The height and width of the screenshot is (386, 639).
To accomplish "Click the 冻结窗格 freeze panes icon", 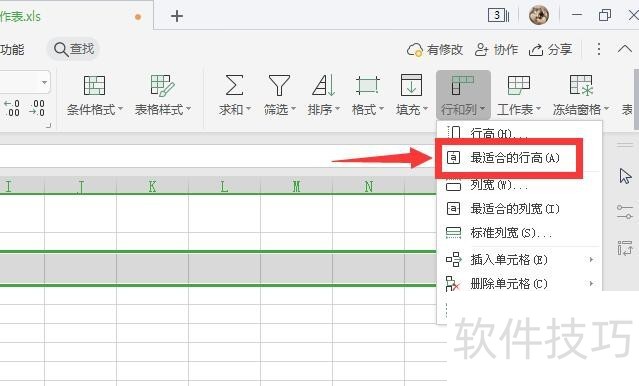I will pyautogui.click(x=581, y=85).
